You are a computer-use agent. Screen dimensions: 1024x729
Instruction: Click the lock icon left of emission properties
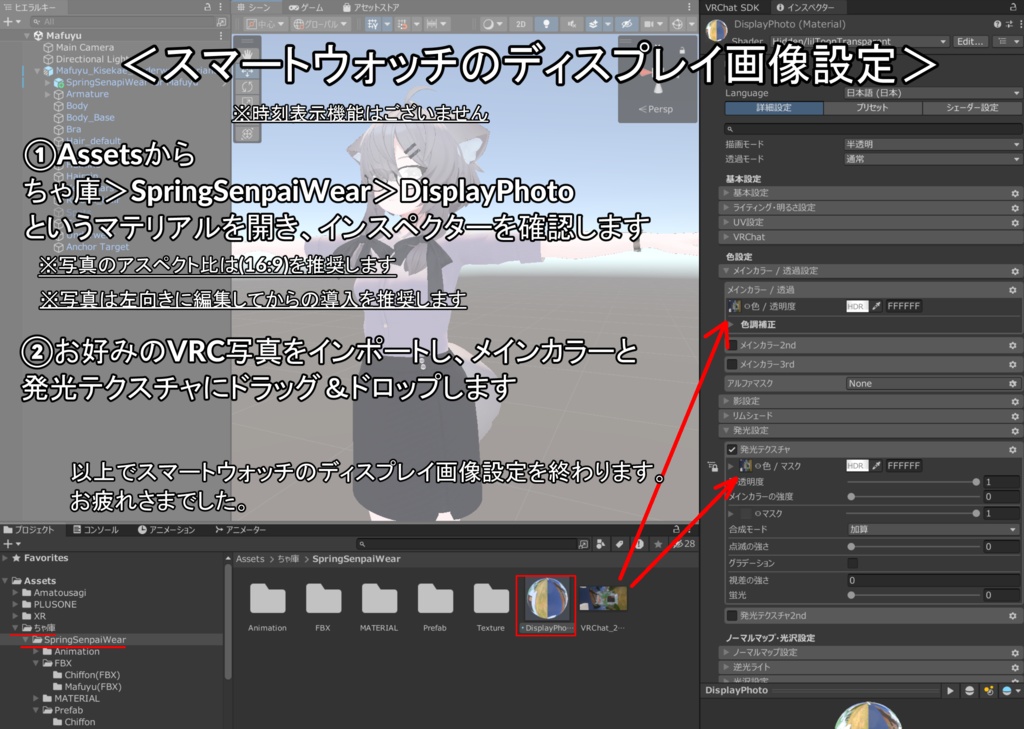712,466
